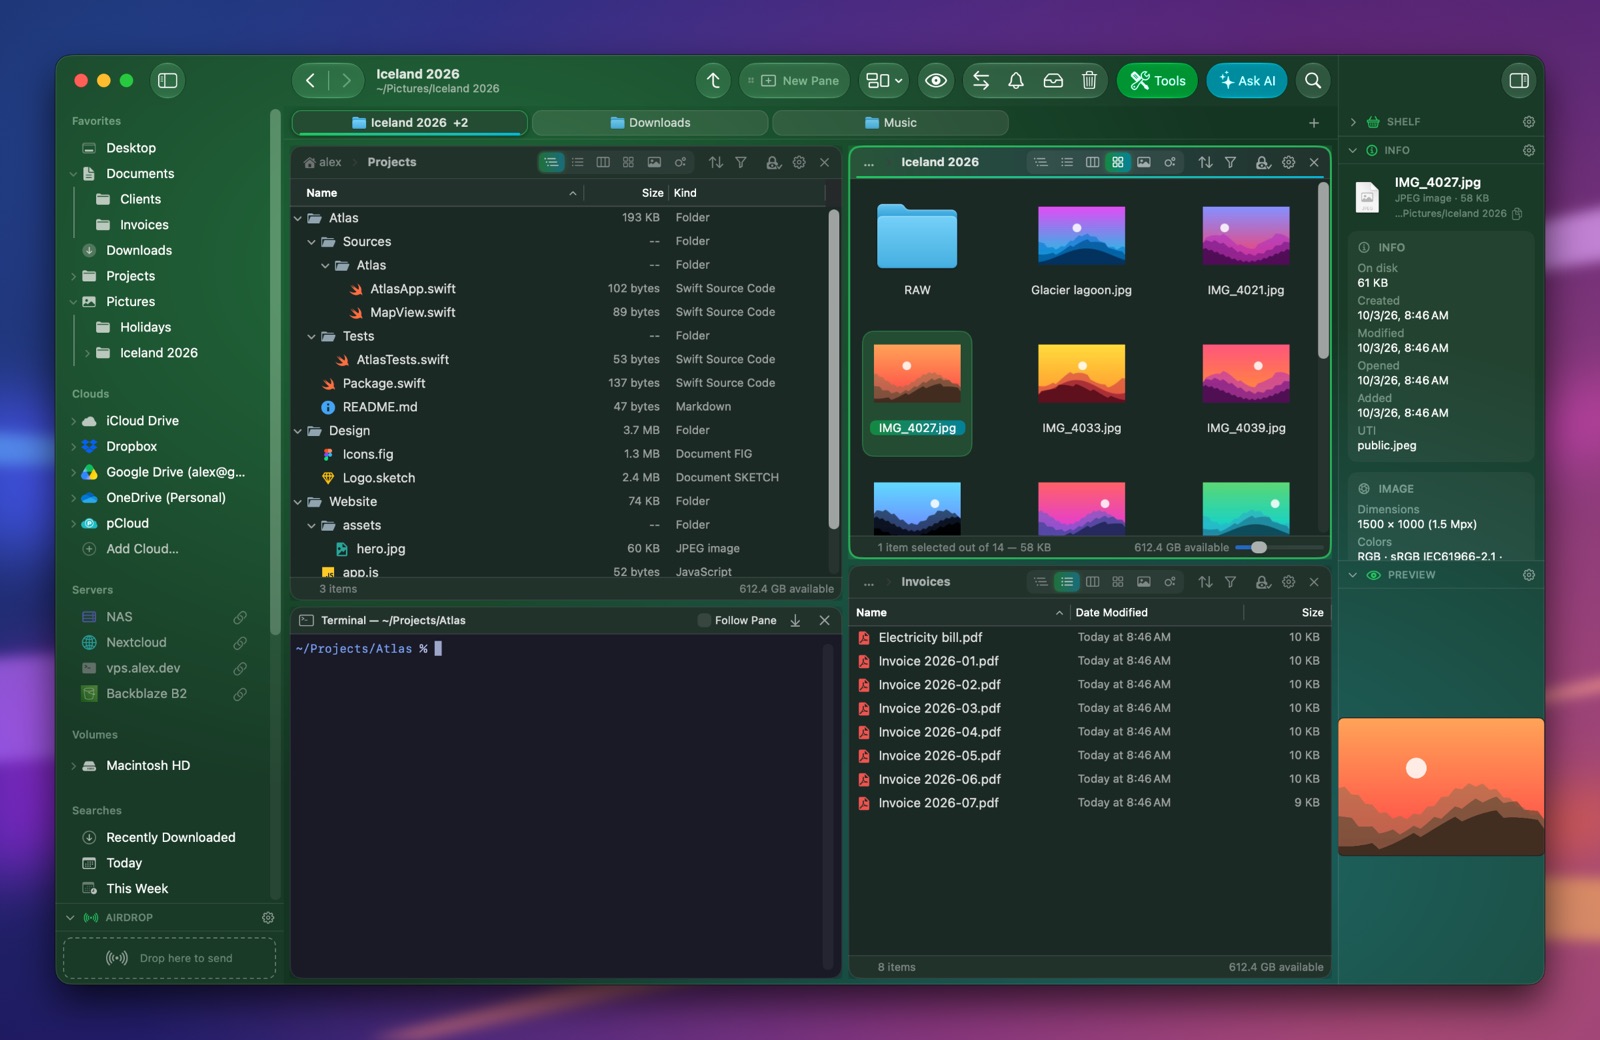1600x1040 pixels.
Task: Open the search magnifier in toolbar
Action: pyautogui.click(x=1313, y=81)
